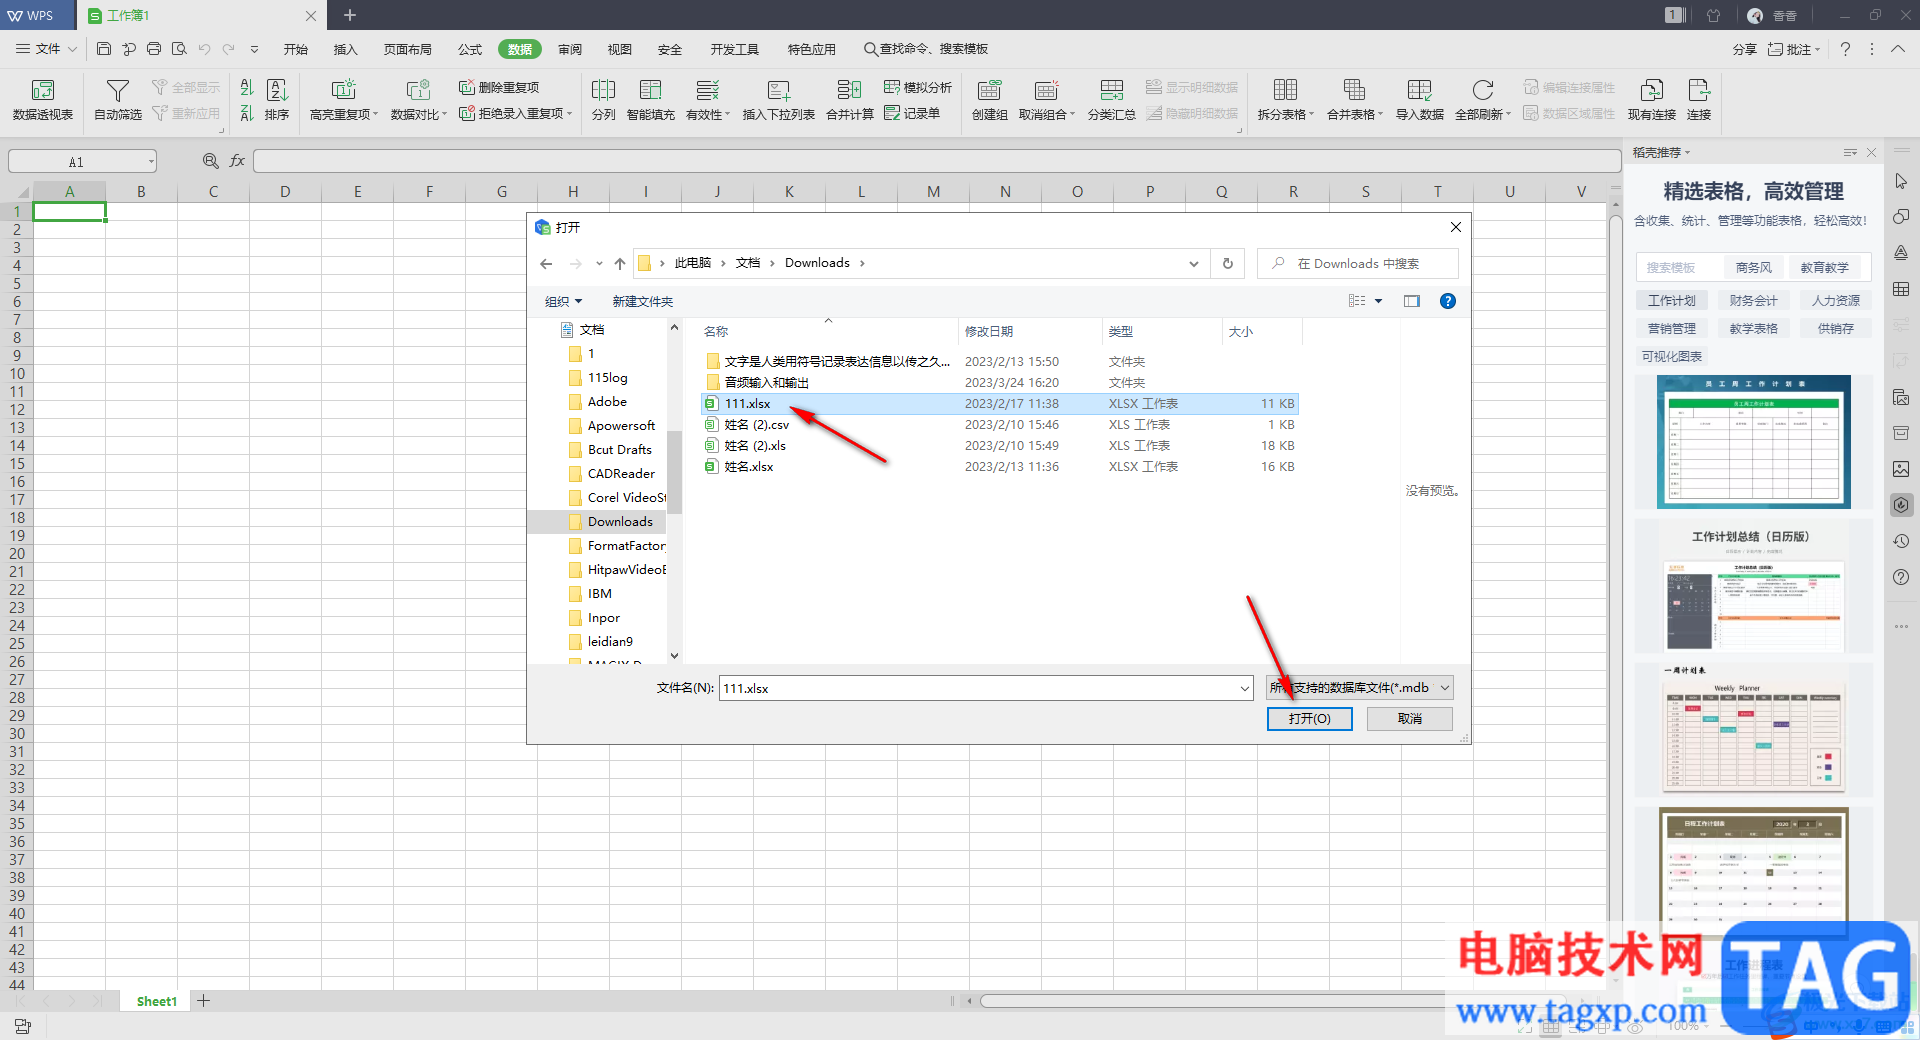Open Import Data (导入数据) tool
Viewport: 1920px width, 1040px height.
click(1419, 100)
